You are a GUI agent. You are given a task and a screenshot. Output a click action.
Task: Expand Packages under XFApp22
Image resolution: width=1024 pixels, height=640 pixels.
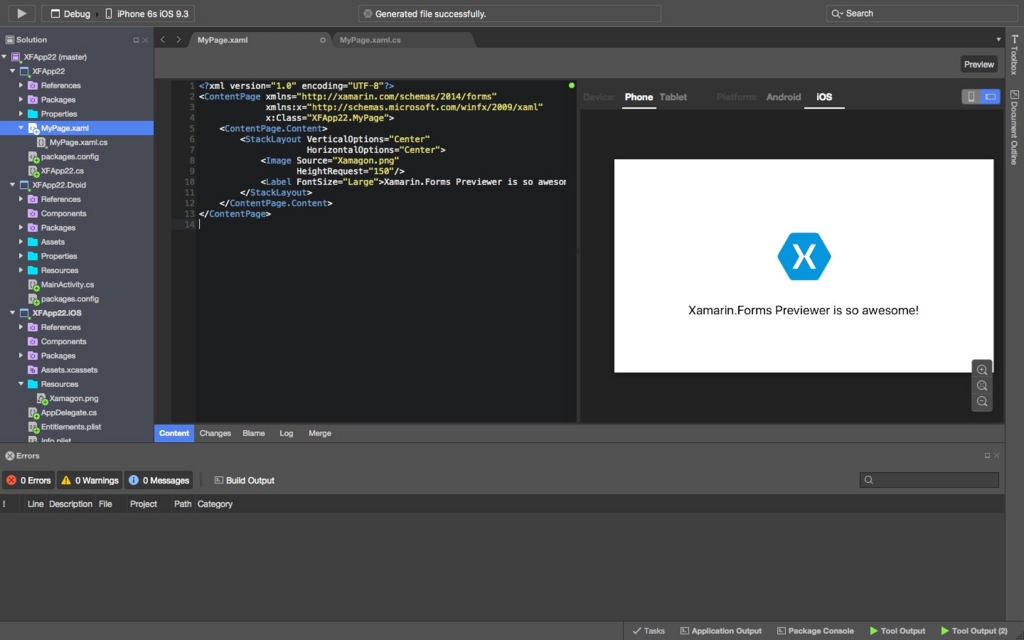21,100
